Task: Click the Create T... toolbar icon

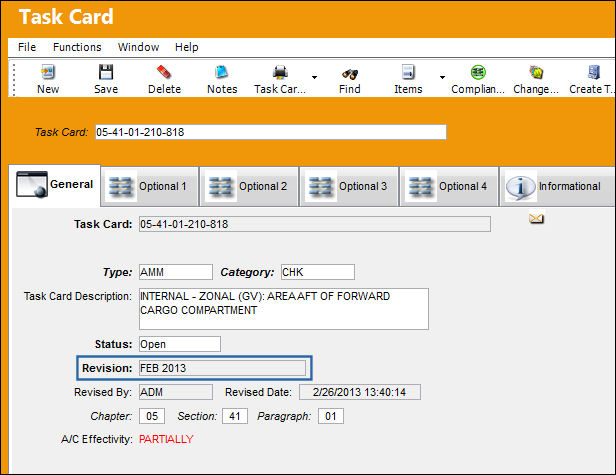Action: click(593, 72)
